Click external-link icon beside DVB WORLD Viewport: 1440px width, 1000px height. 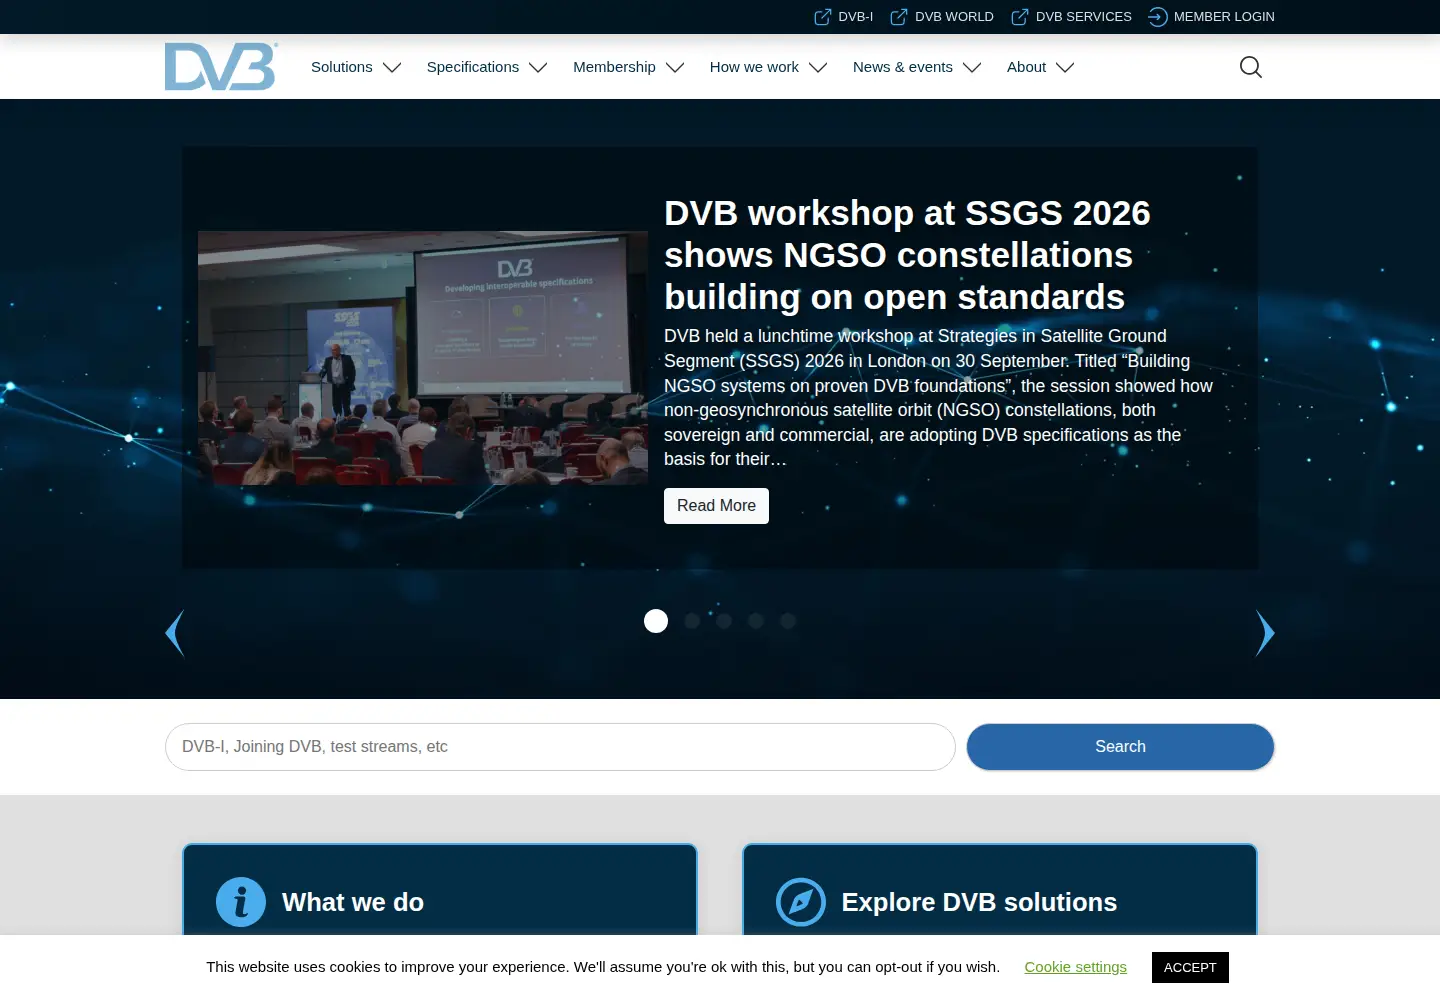(899, 17)
